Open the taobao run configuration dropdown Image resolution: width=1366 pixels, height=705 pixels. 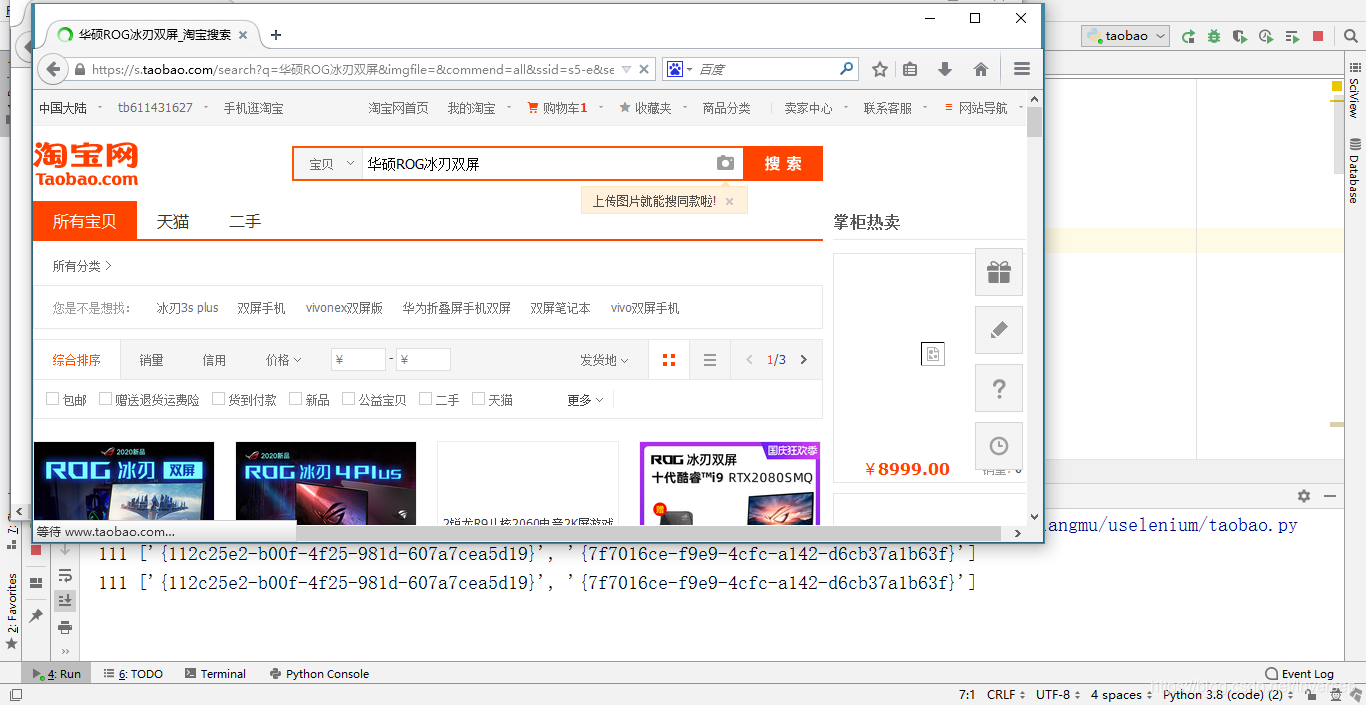pos(1125,36)
